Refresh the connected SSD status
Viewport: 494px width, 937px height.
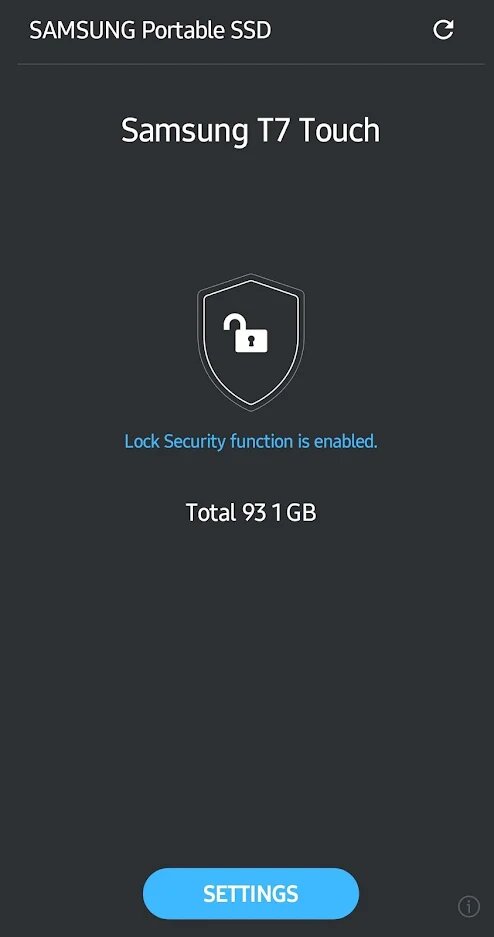(443, 30)
